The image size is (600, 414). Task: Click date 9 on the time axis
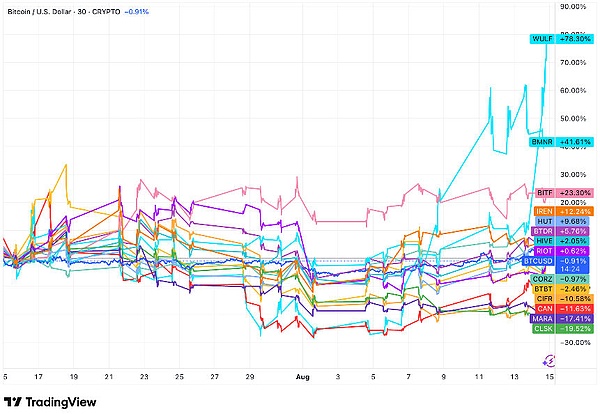pos(443,377)
